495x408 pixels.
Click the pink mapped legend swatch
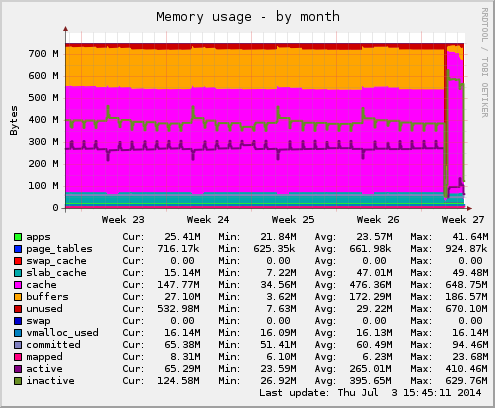point(18,357)
